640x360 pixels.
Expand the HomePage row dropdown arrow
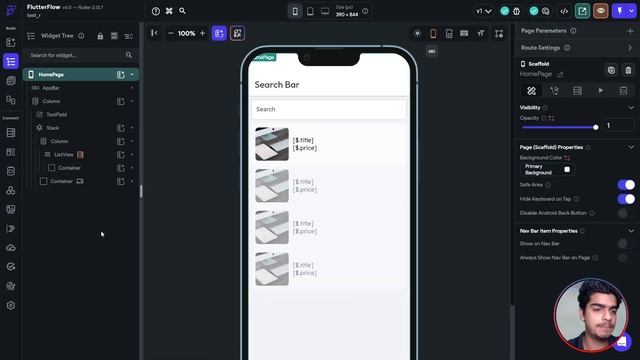pos(132,75)
